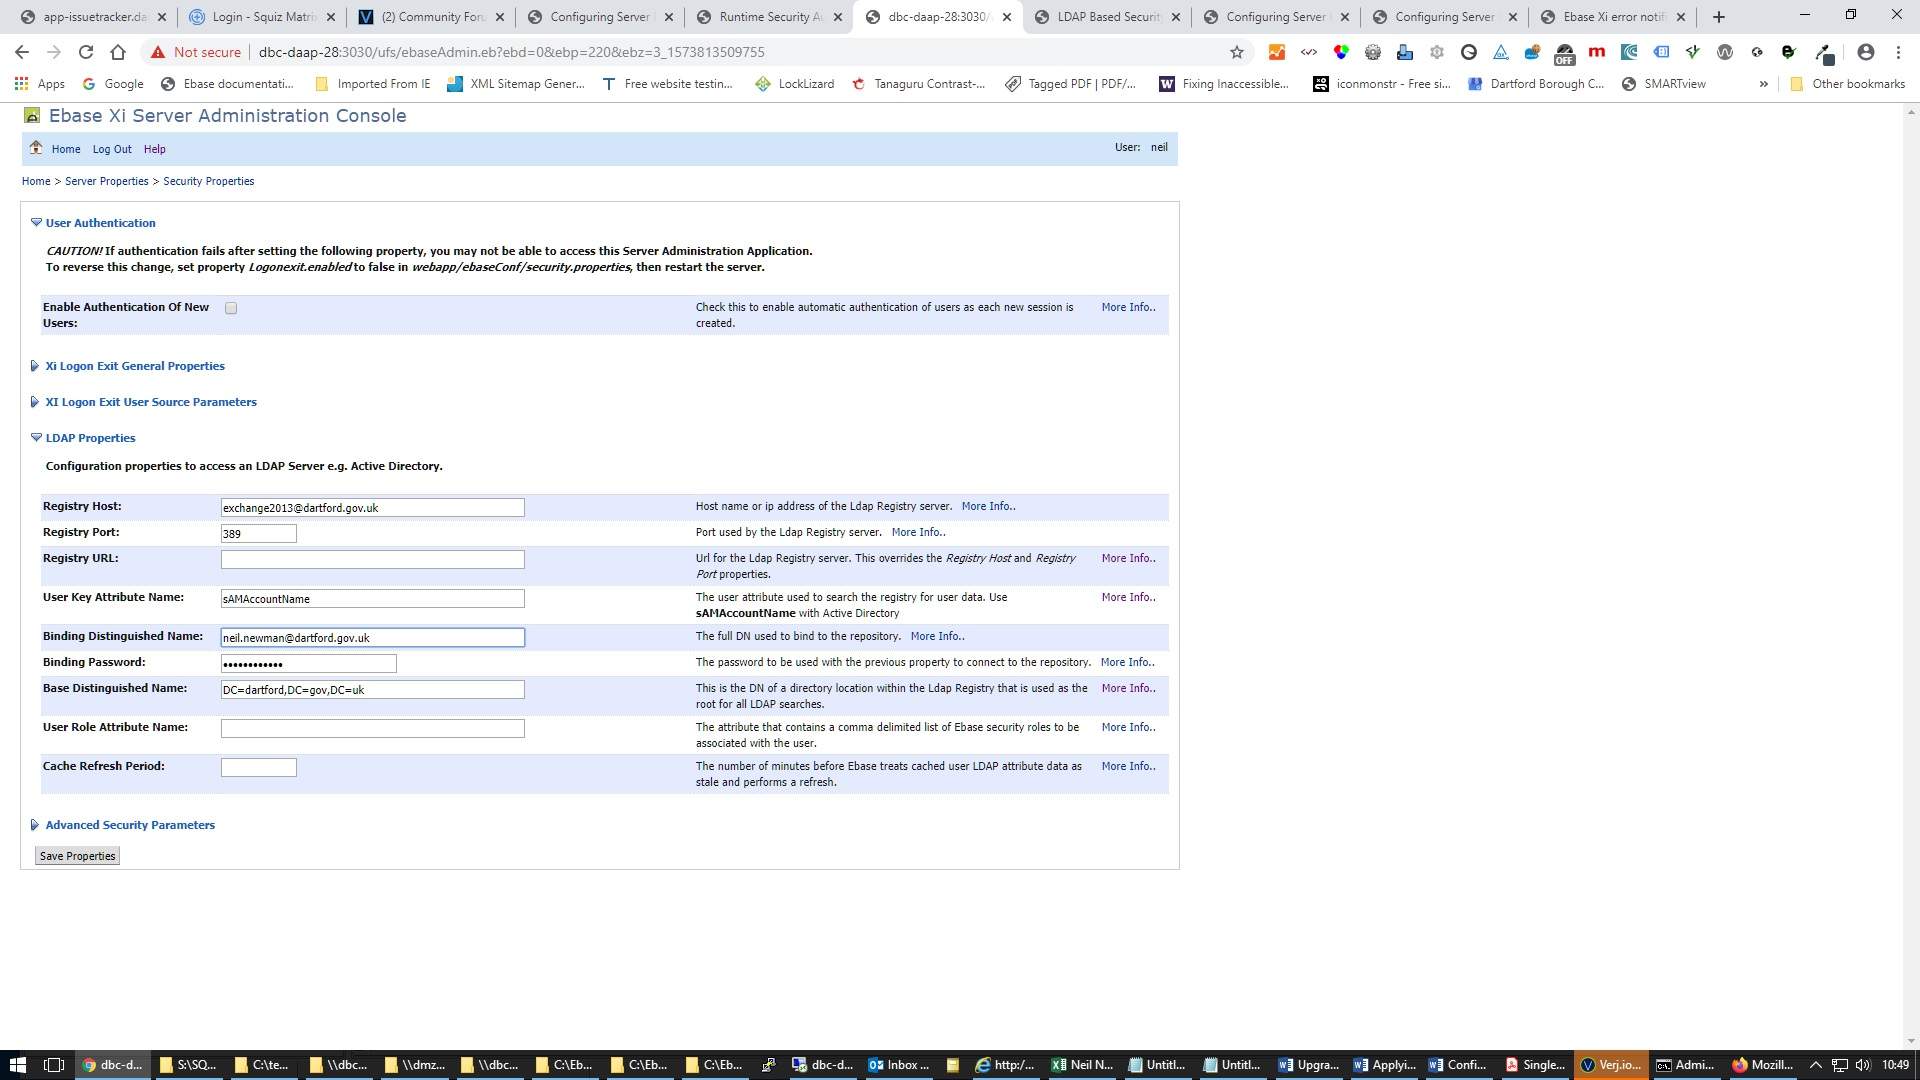Open a new browser tab with plus icon
1920x1080 pixels.
pyautogui.click(x=1719, y=17)
